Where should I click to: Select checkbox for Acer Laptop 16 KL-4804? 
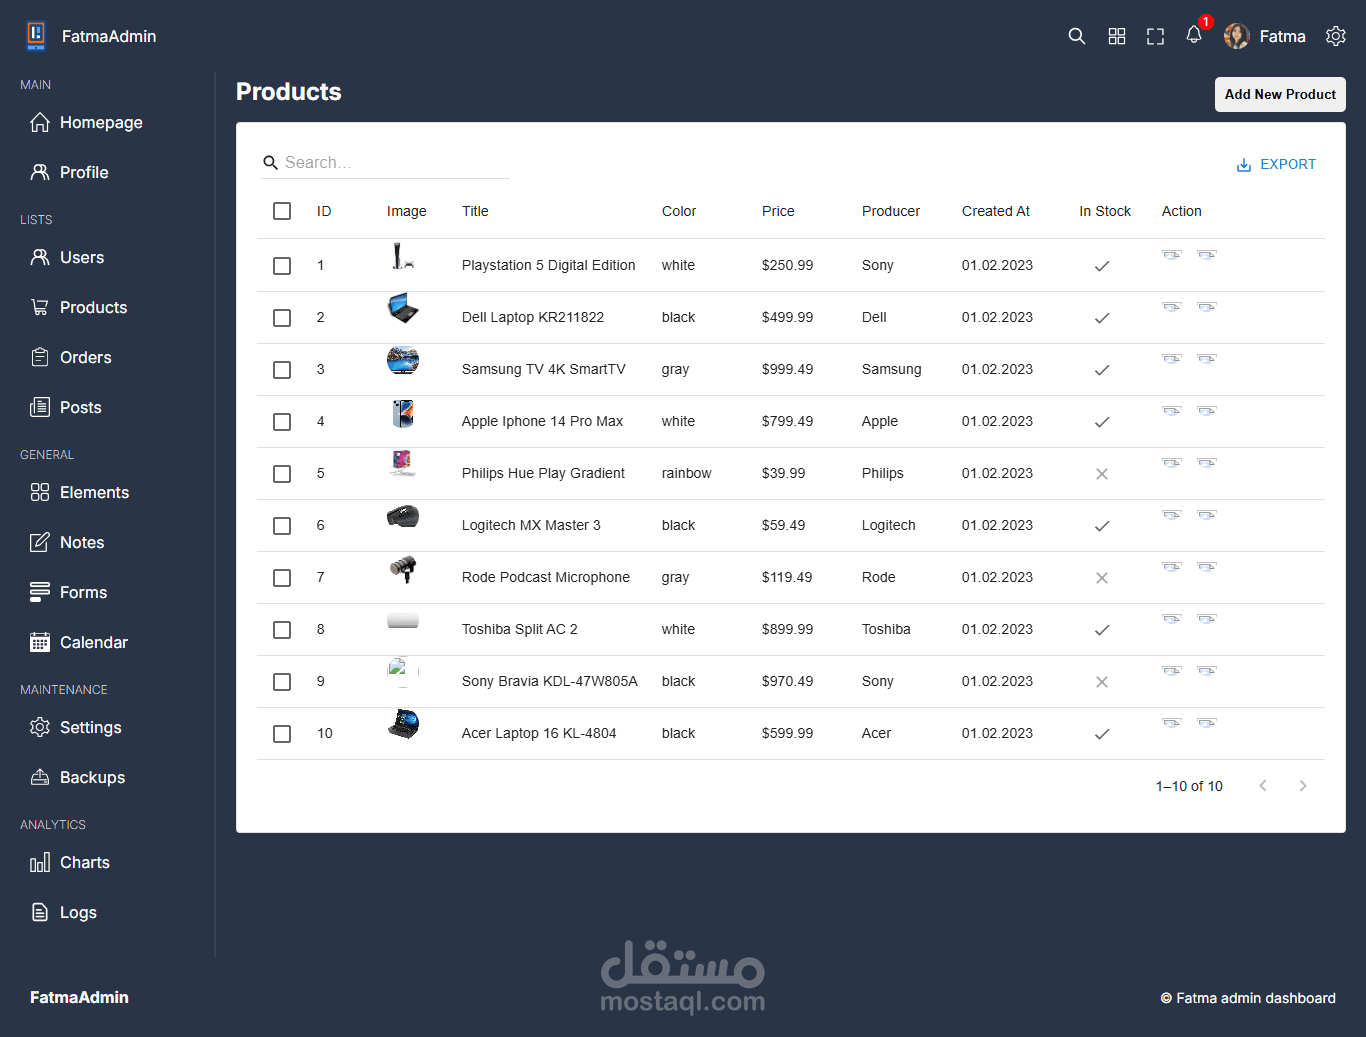tap(282, 734)
